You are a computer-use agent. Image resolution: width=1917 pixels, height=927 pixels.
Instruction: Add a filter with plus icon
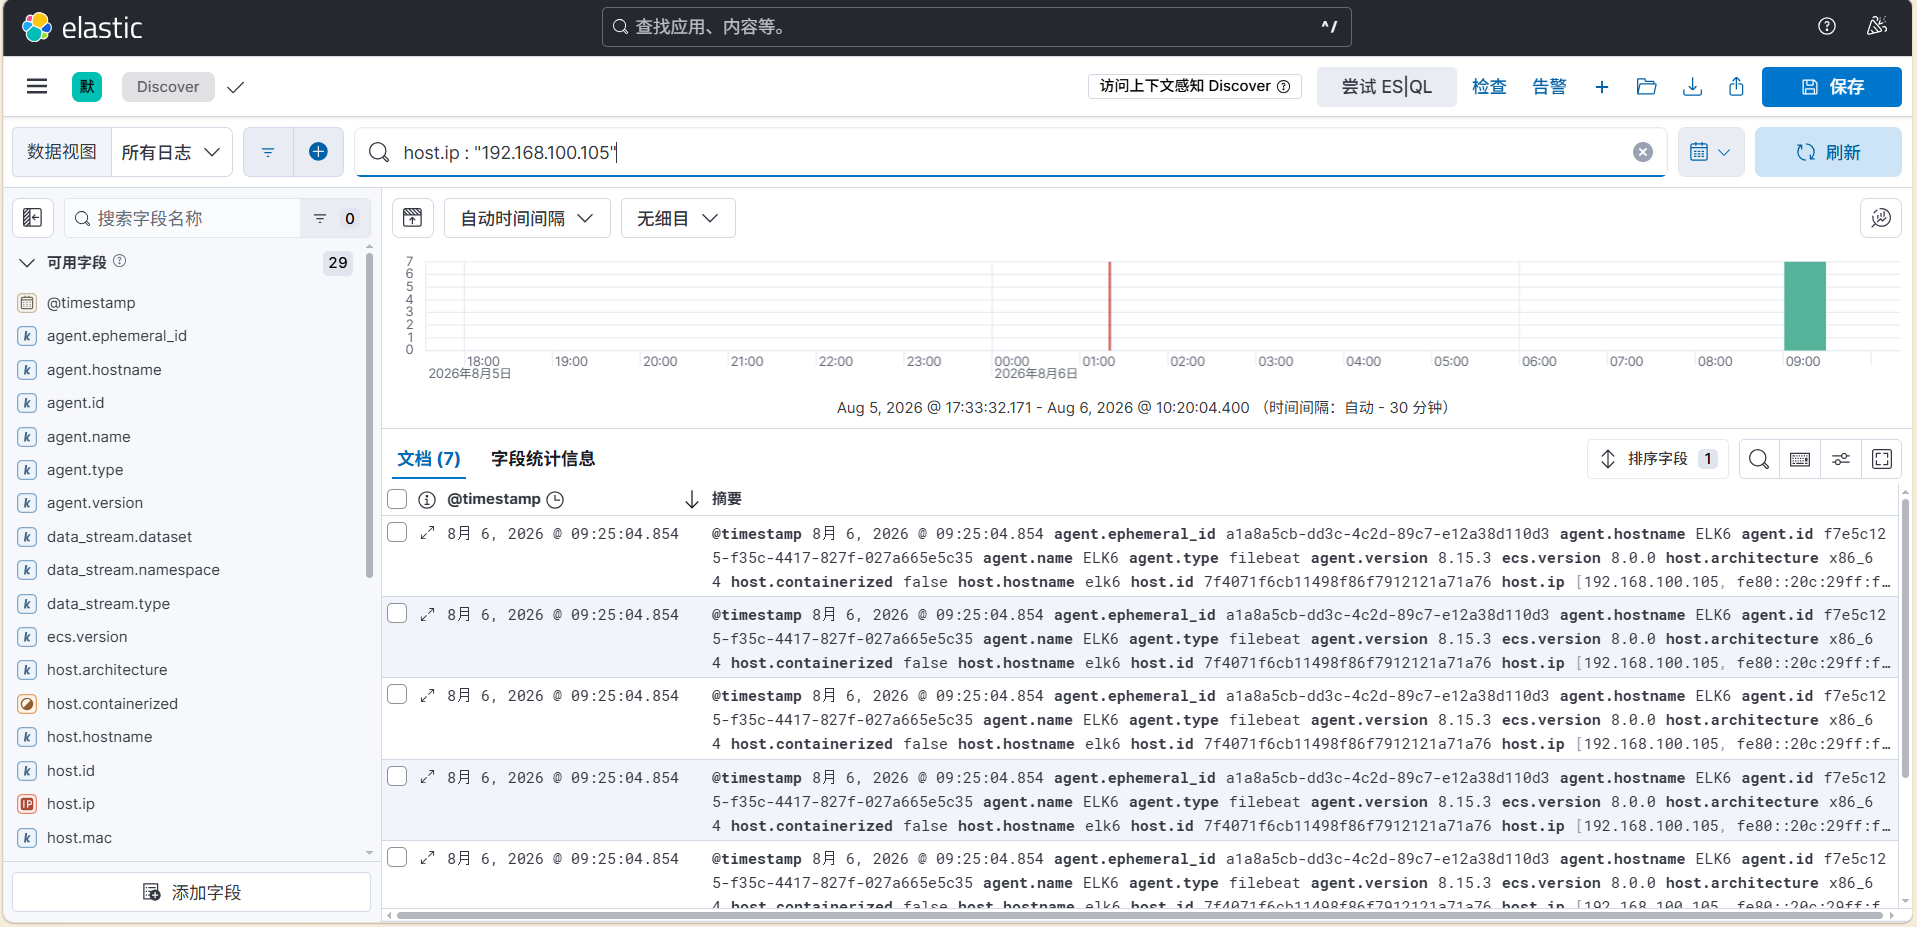(318, 152)
